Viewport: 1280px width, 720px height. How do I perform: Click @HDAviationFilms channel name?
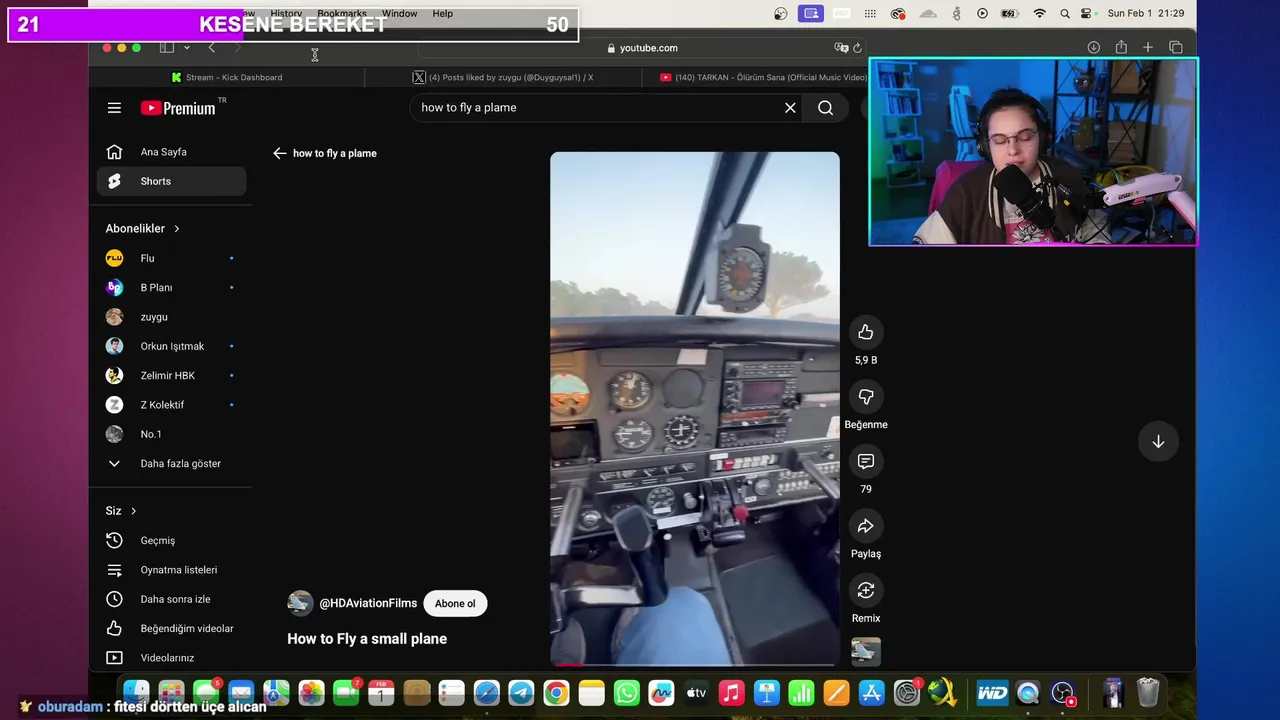tap(368, 603)
